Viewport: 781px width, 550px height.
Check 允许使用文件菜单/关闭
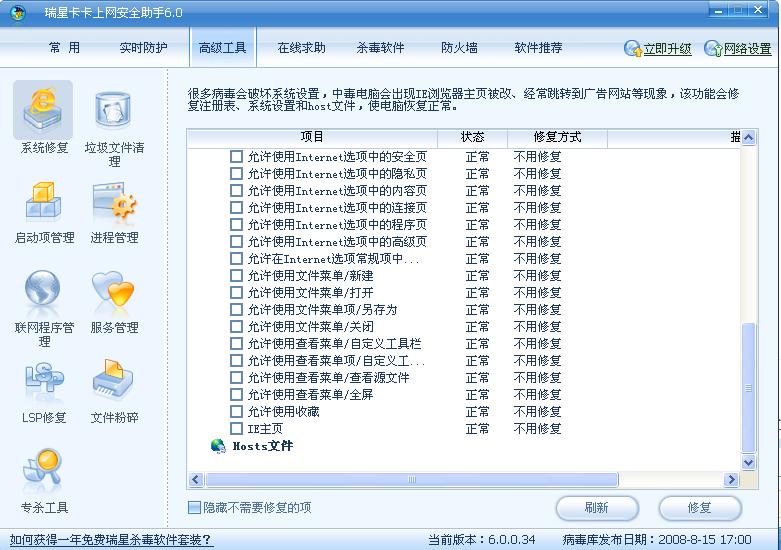point(236,326)
